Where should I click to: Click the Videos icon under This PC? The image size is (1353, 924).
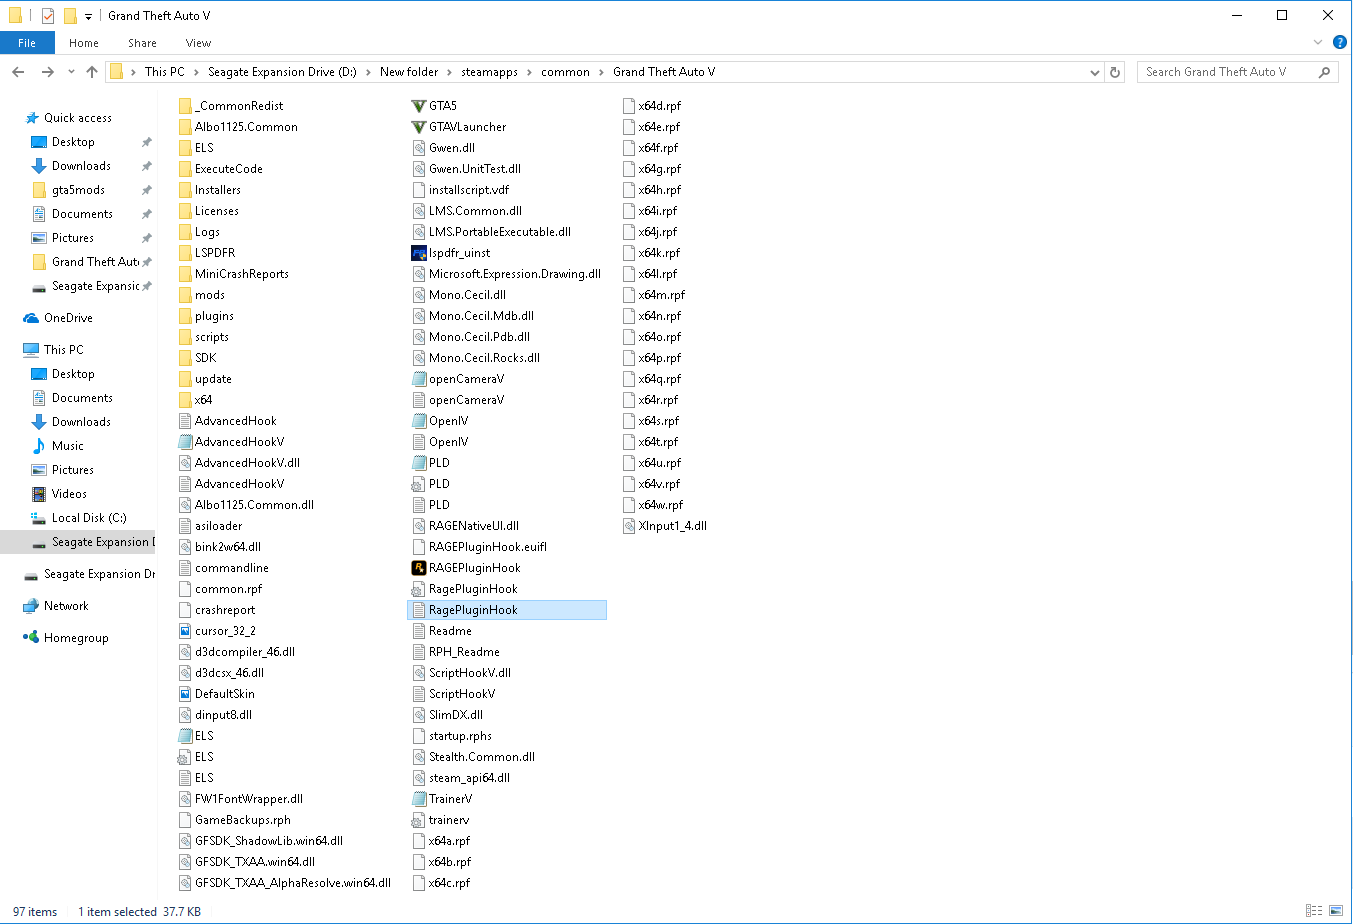(39, 494)
